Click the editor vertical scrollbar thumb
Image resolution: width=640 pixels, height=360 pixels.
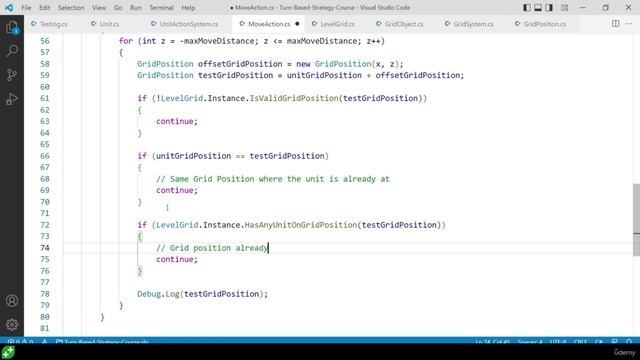[636, 220]
